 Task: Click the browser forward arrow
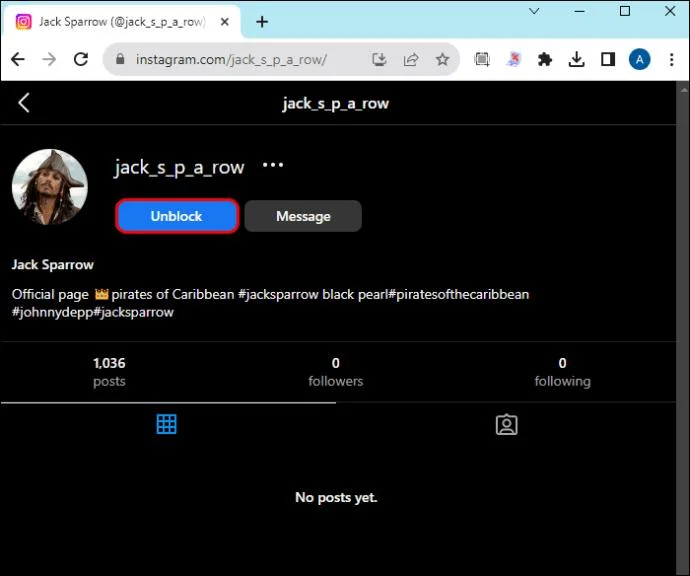coord(49,59)
